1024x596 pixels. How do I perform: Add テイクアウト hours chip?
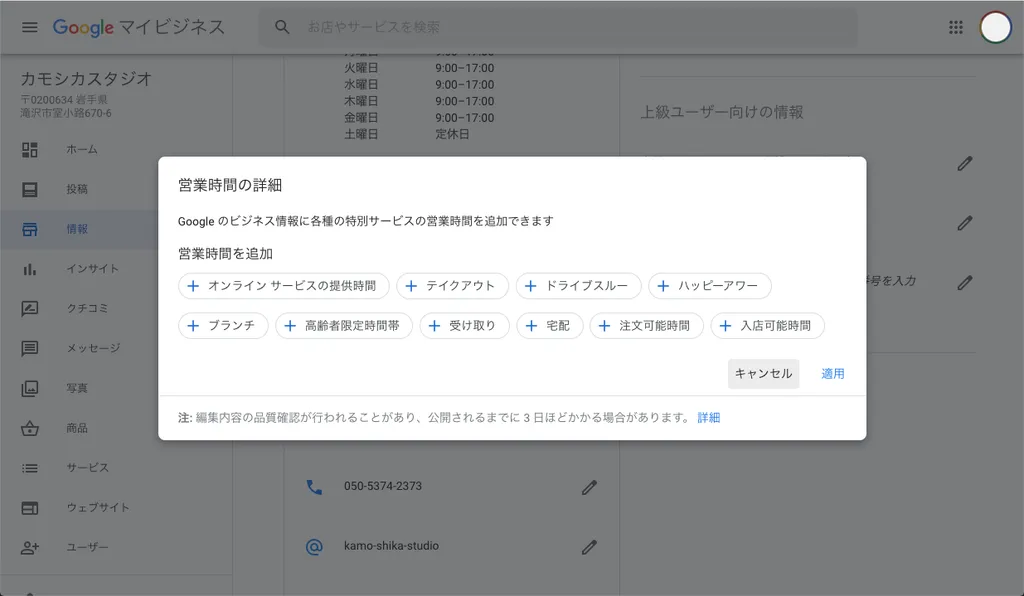(x=452, y=286)
